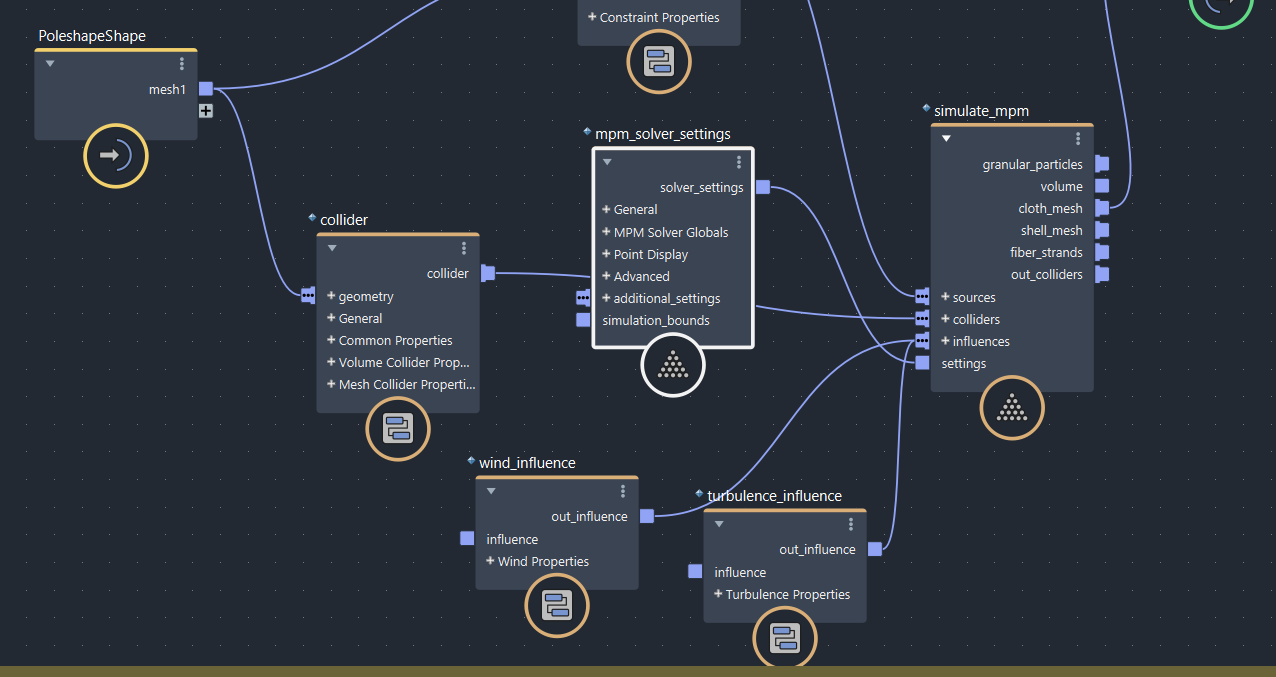The width and height of the screenshot is (1276, 677).
Task: Click turbulence_influence out_influence output port
Action: click(875, 549)
